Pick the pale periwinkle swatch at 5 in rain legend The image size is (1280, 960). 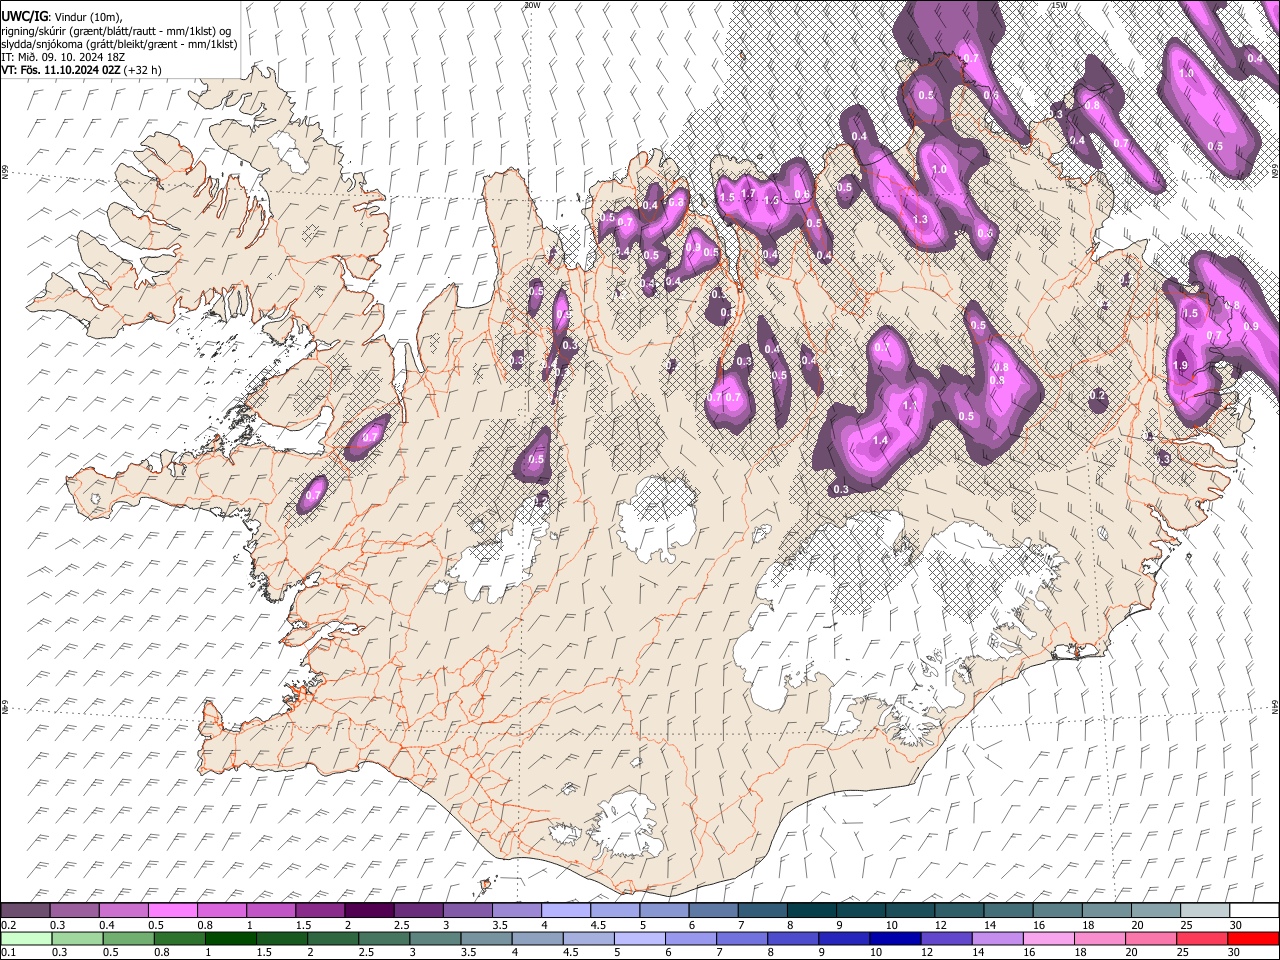(638, 938)
